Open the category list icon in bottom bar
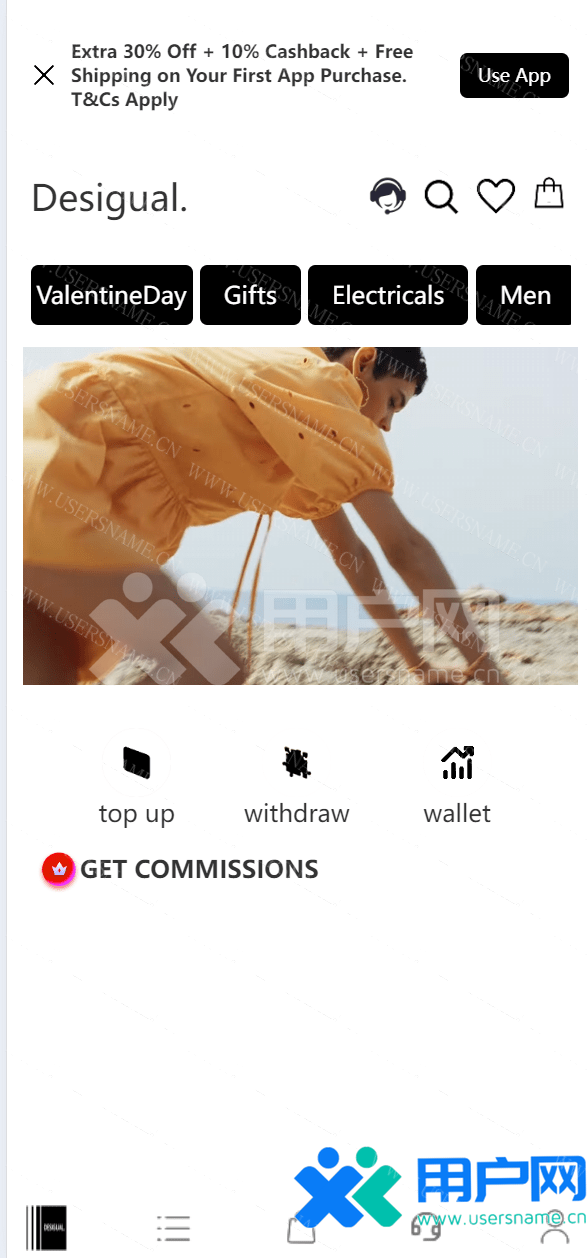Screen dimensions: 588x1258 (x=173, y=1229)
